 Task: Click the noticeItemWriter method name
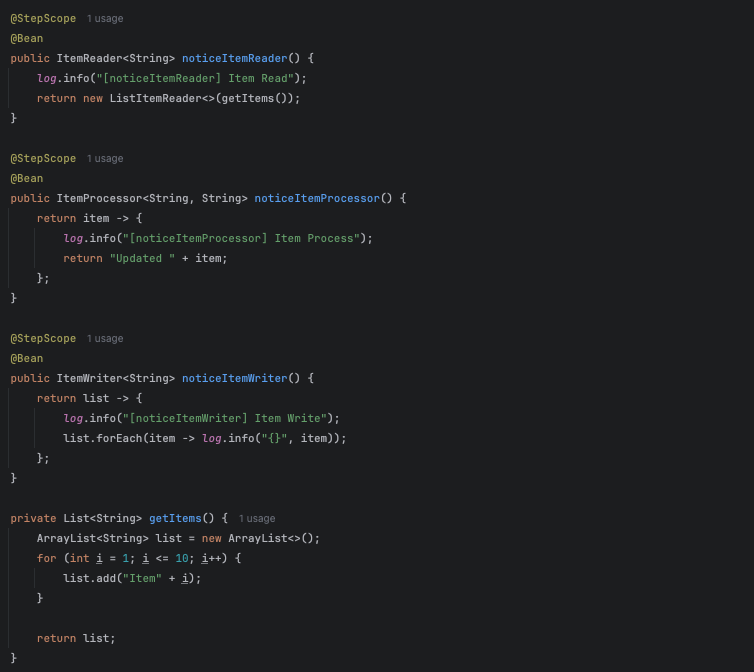click(x=235, y=379)
